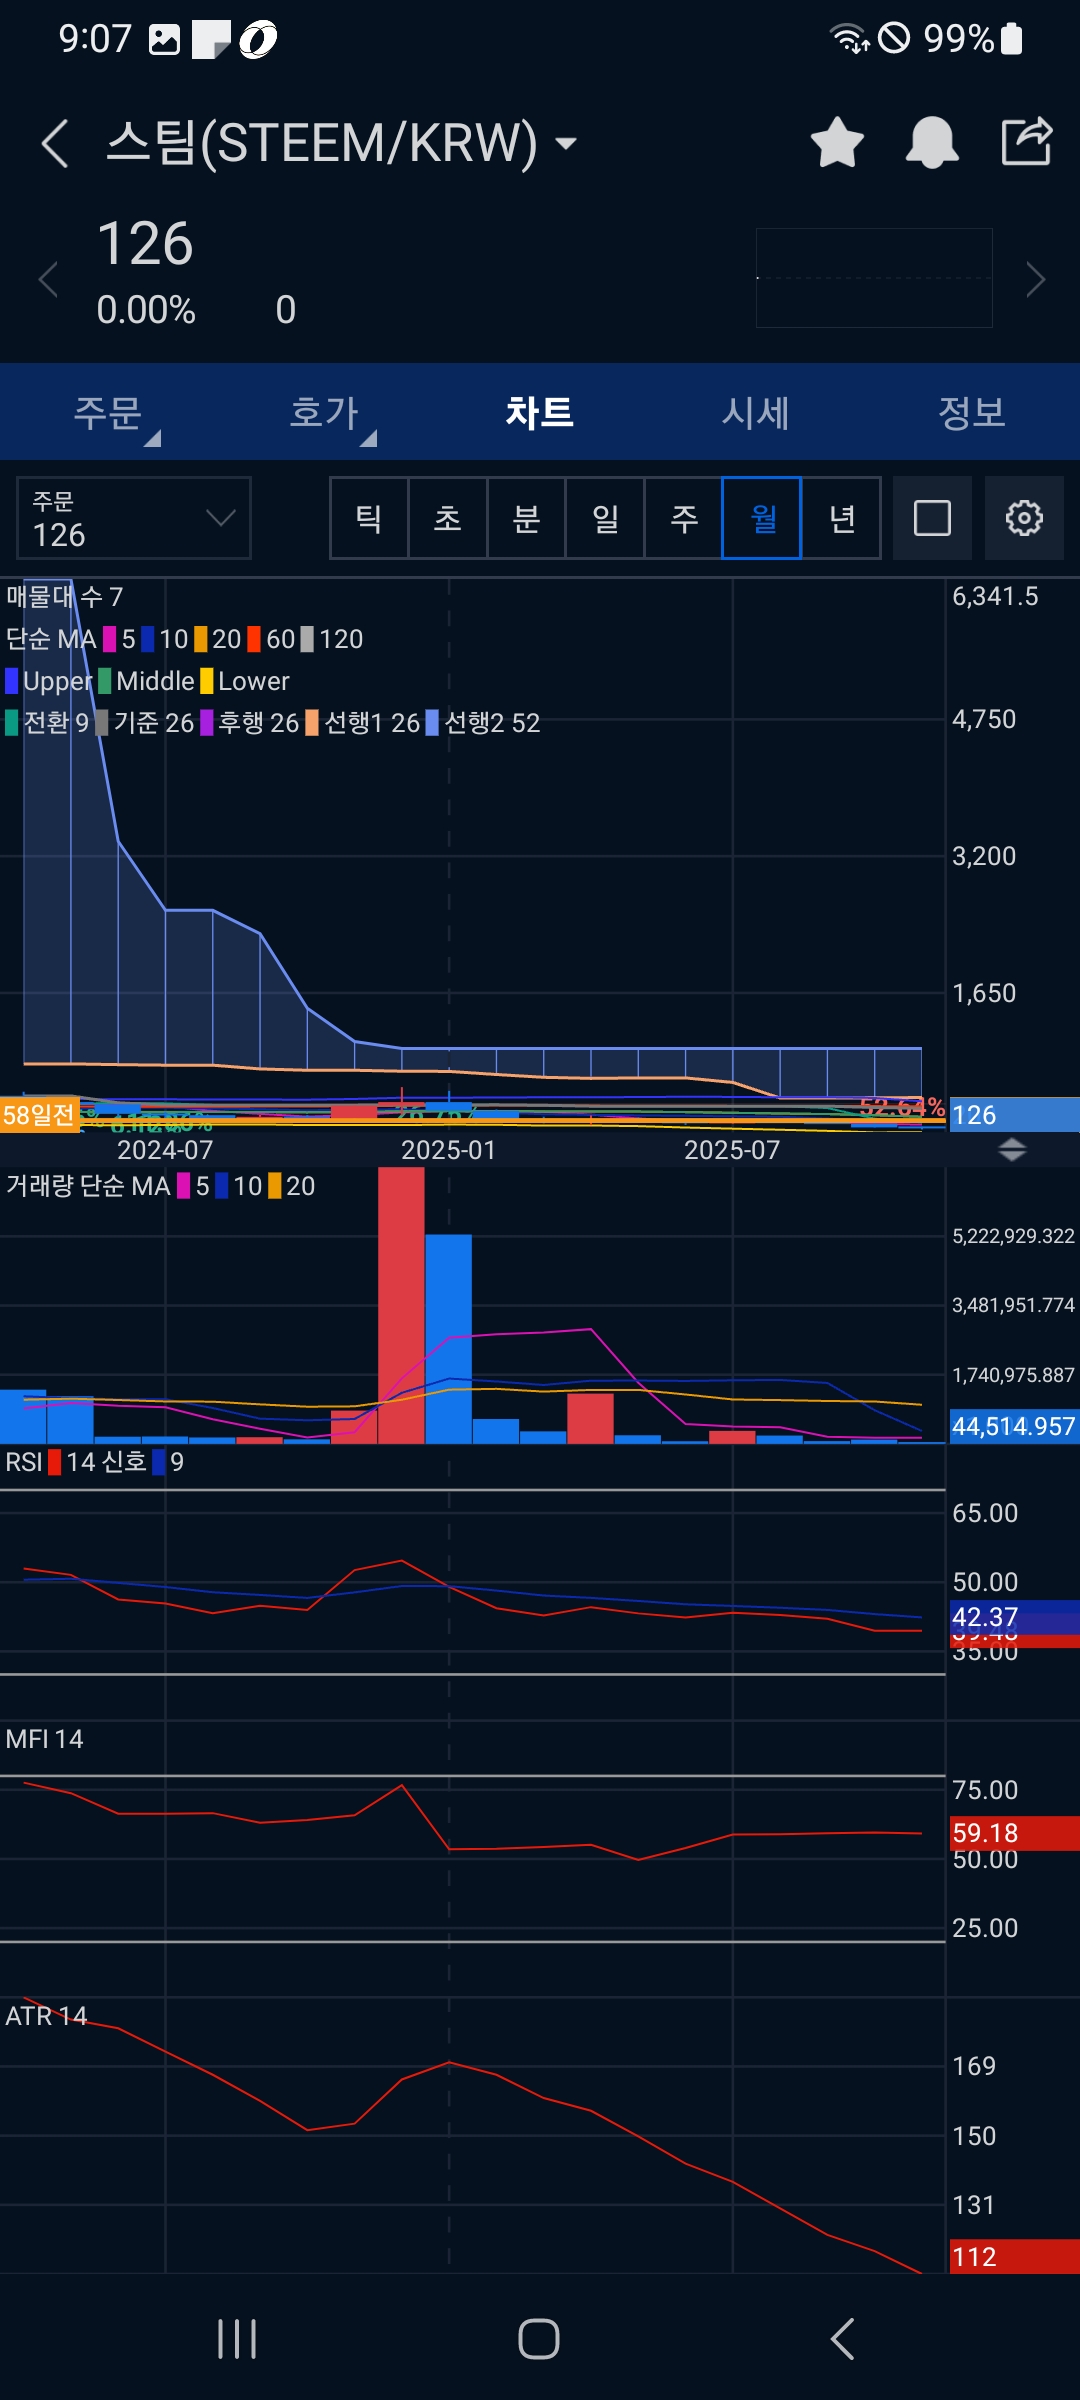Switch to the 차트 tab

pyautogui.click(x=540, y=413)
